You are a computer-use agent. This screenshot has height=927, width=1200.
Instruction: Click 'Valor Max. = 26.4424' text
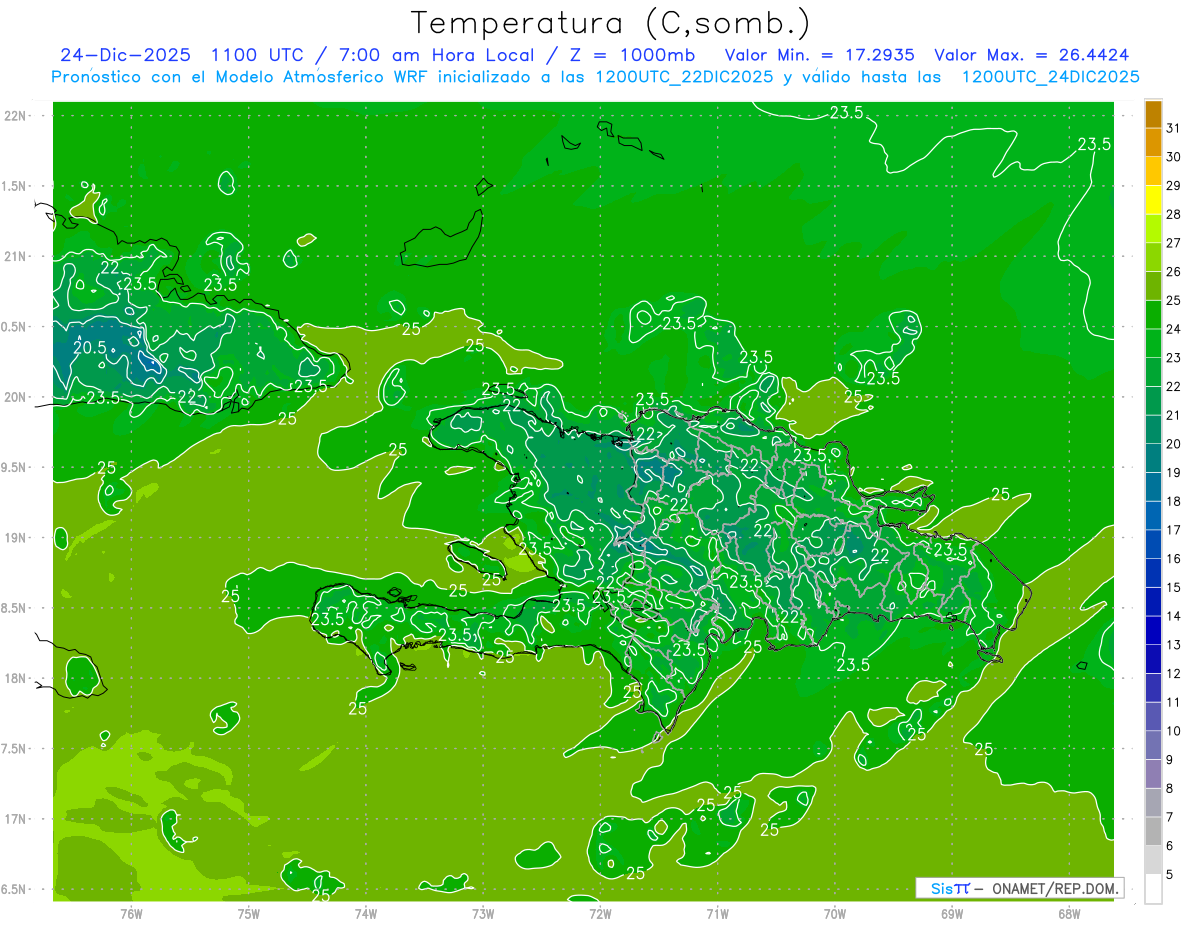[1031, 55]
